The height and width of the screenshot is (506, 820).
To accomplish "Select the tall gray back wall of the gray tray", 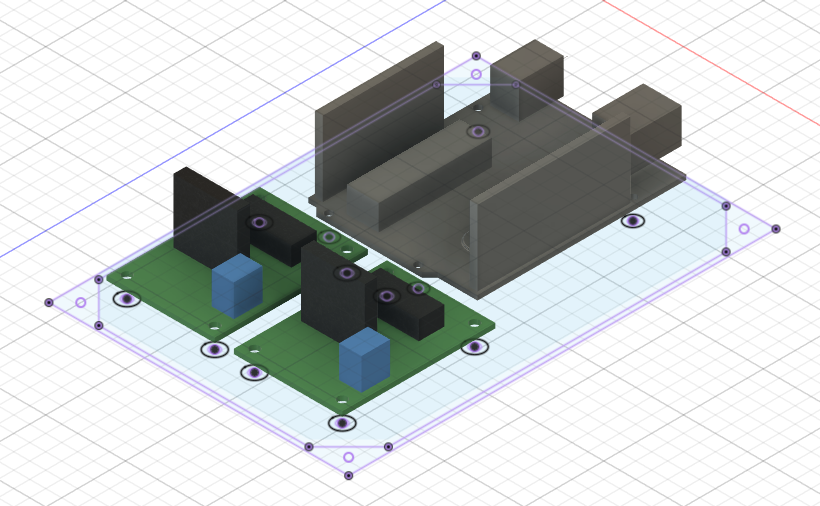I will coord(379,123).
